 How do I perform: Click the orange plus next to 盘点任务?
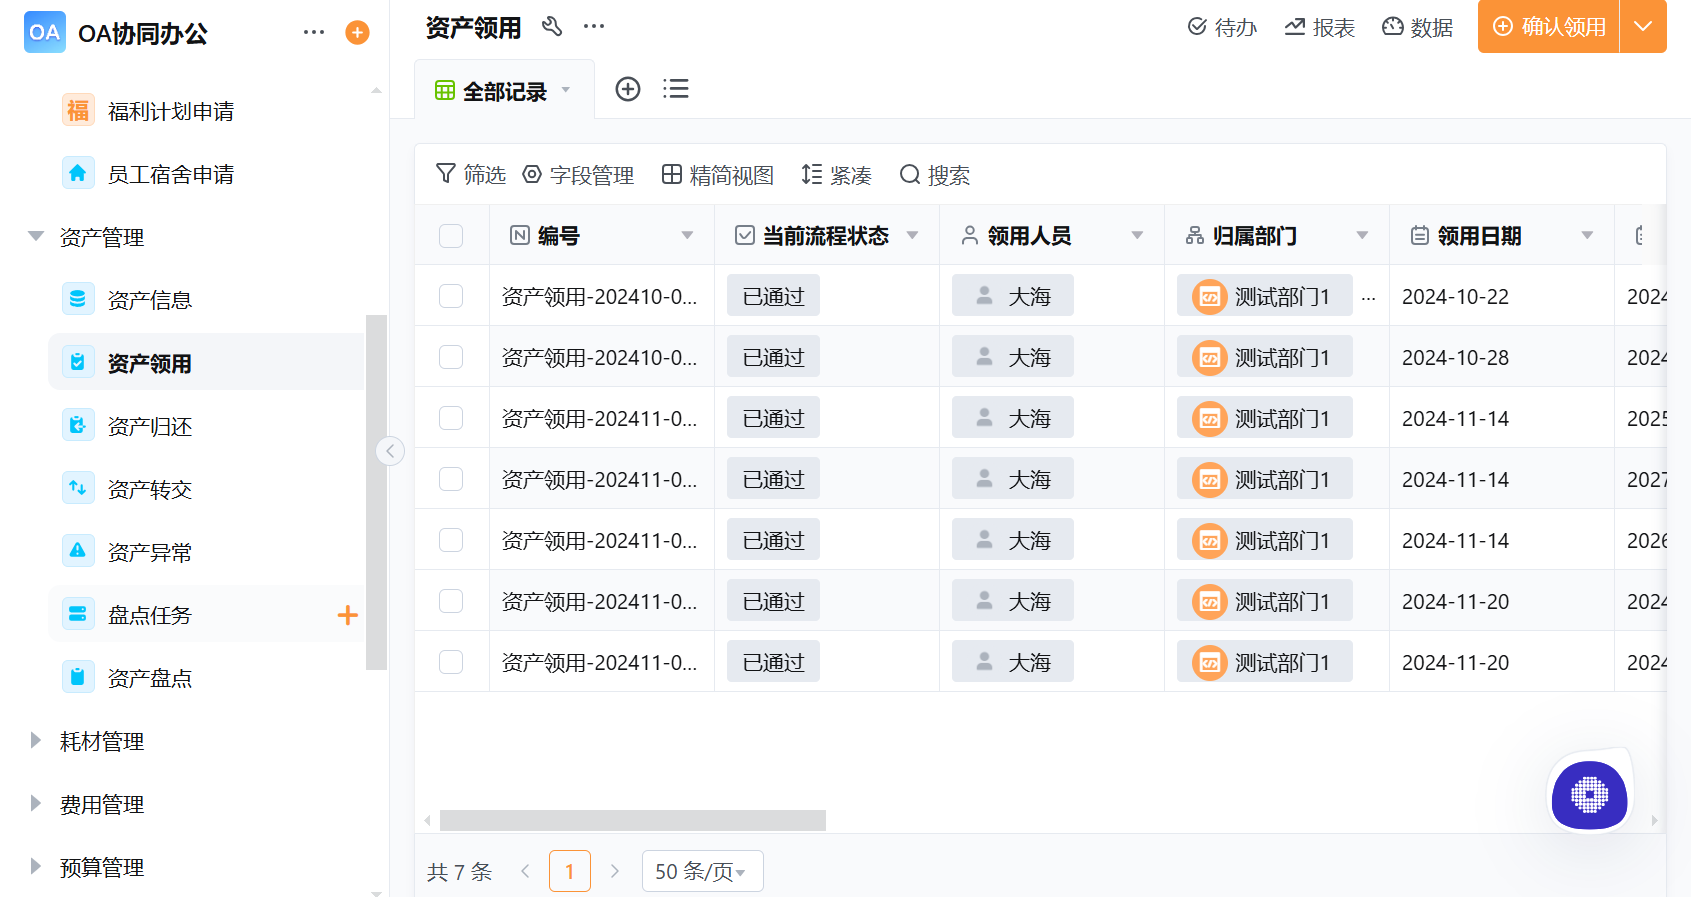[347, 615]
